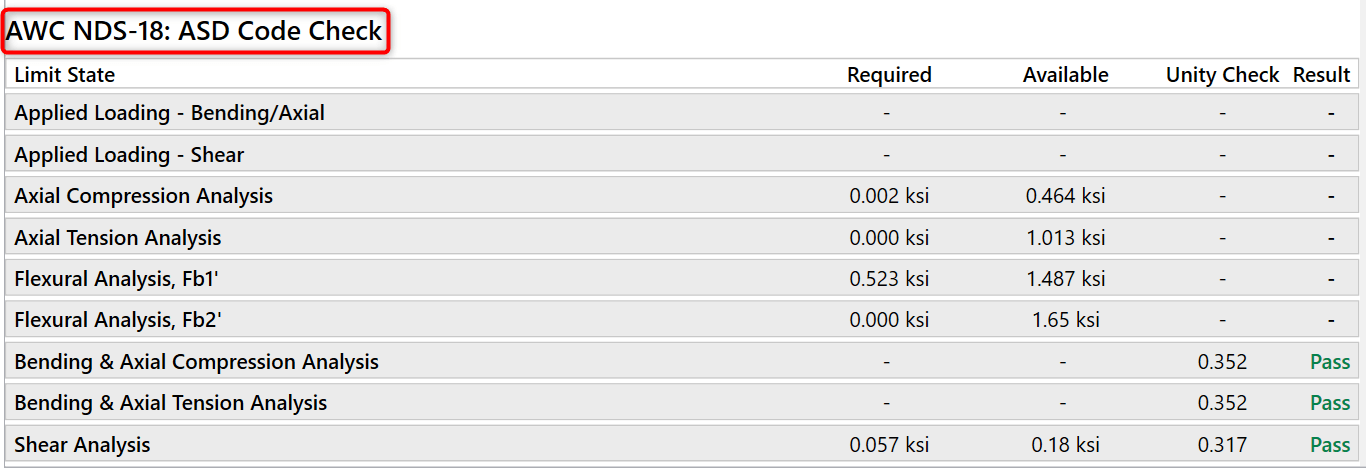Click the AWC NDS-18: ASD Code Check title
1366x470 pixels.
[195, 32]
